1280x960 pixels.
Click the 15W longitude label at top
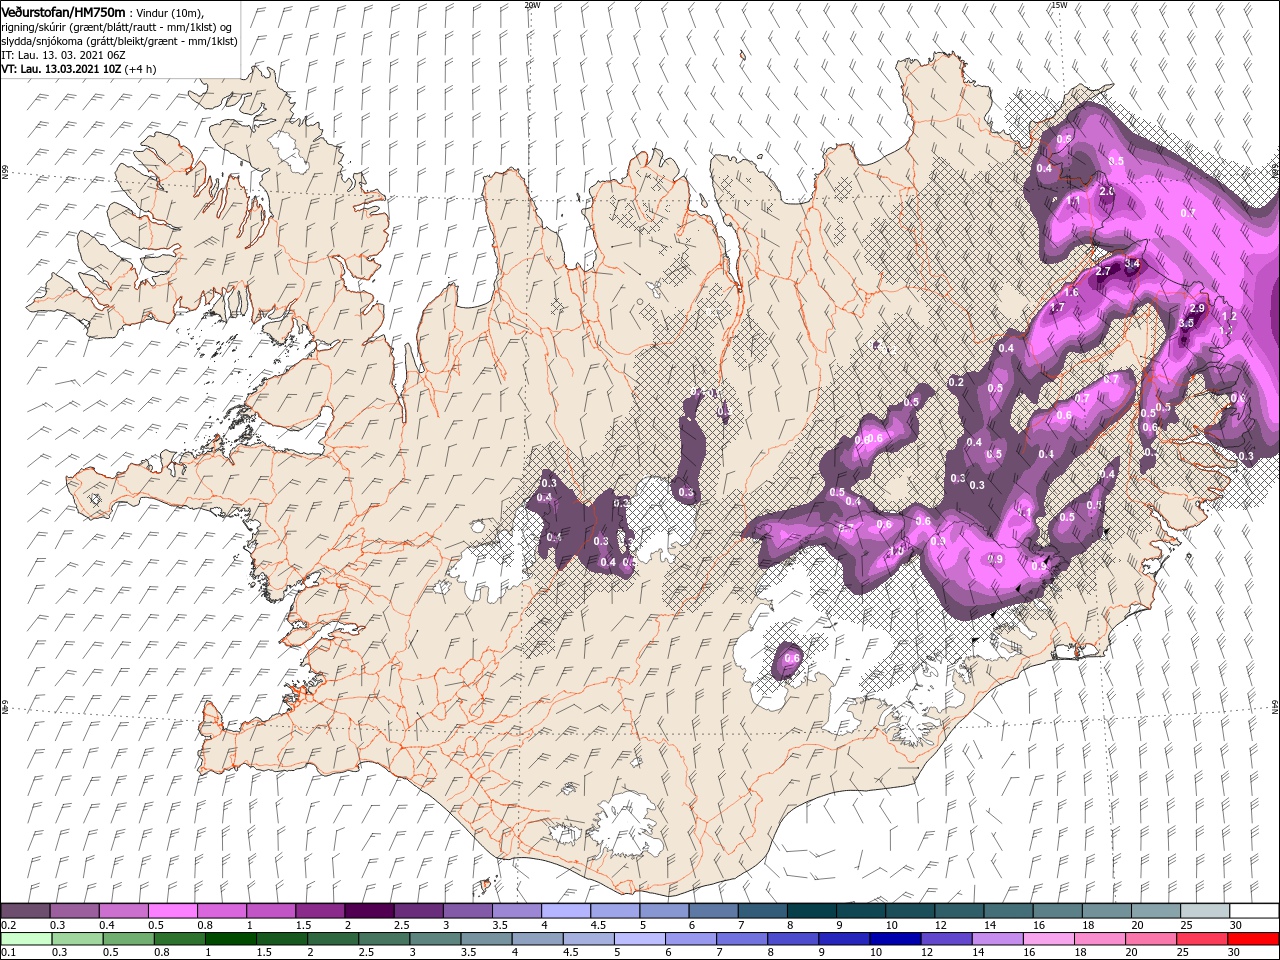coord(1059,4)
